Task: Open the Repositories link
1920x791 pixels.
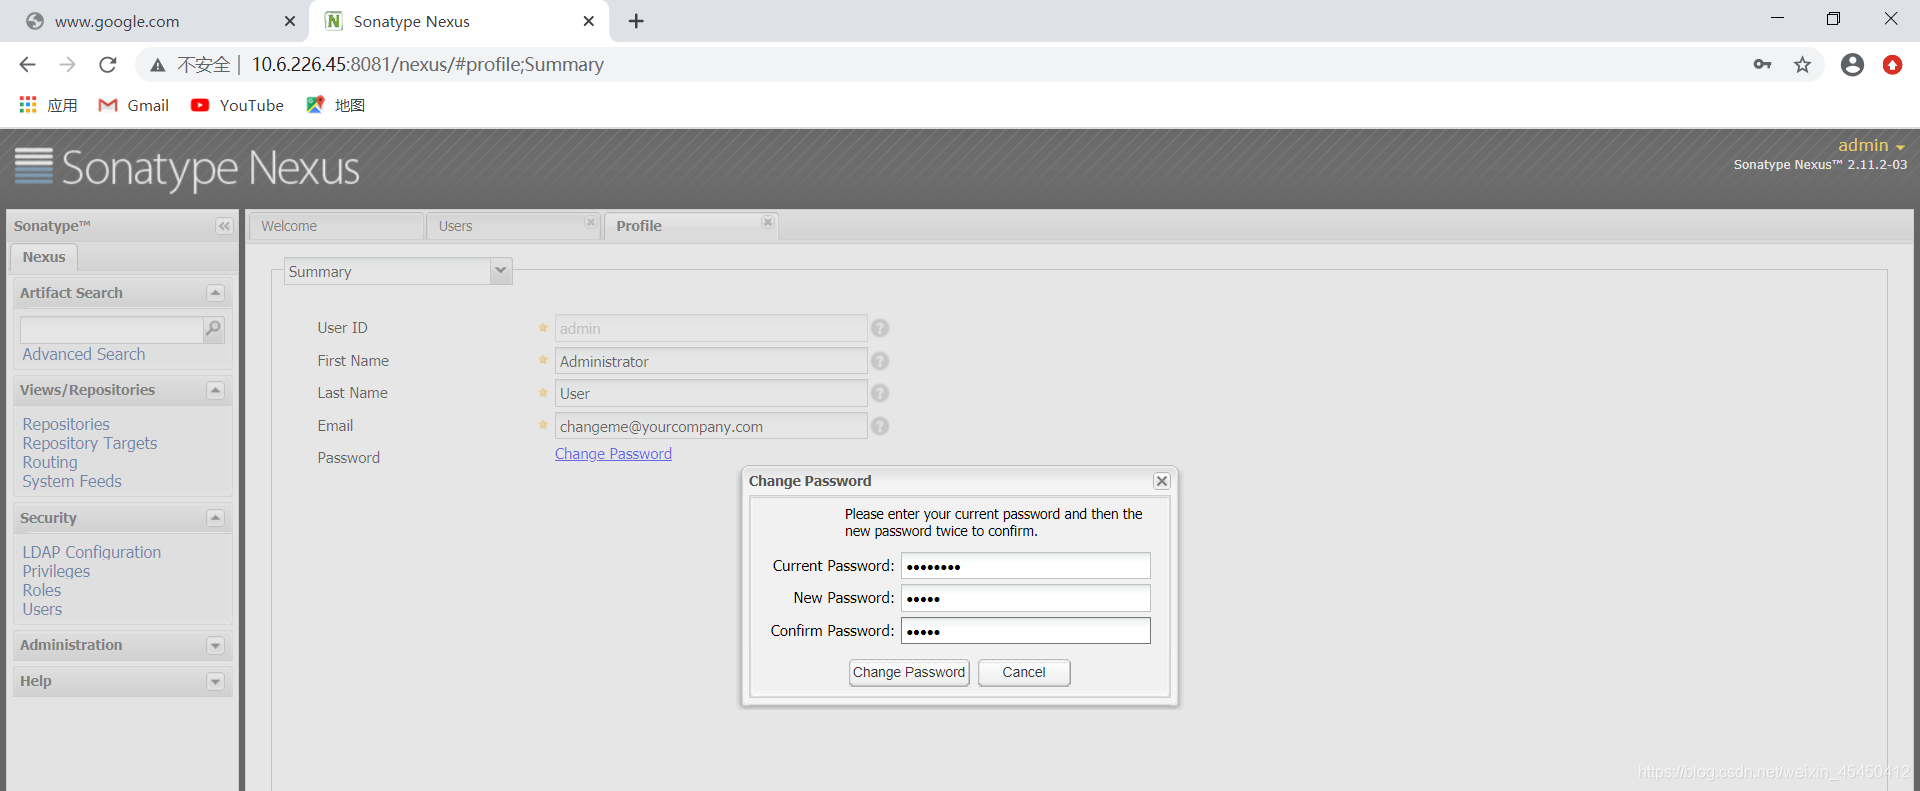Action: click(66, 424)
